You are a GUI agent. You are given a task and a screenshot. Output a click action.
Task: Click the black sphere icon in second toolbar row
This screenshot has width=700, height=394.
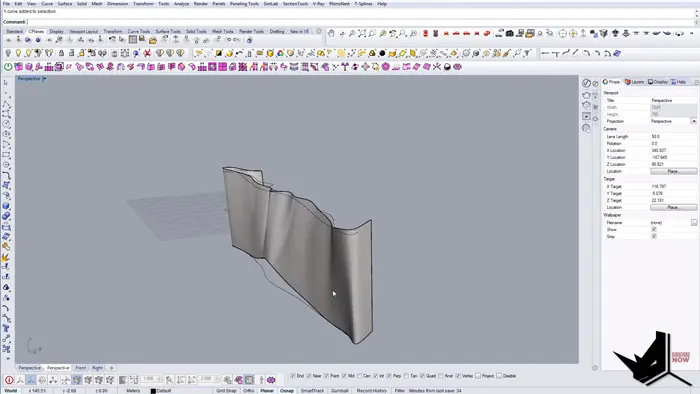[382, 53]
